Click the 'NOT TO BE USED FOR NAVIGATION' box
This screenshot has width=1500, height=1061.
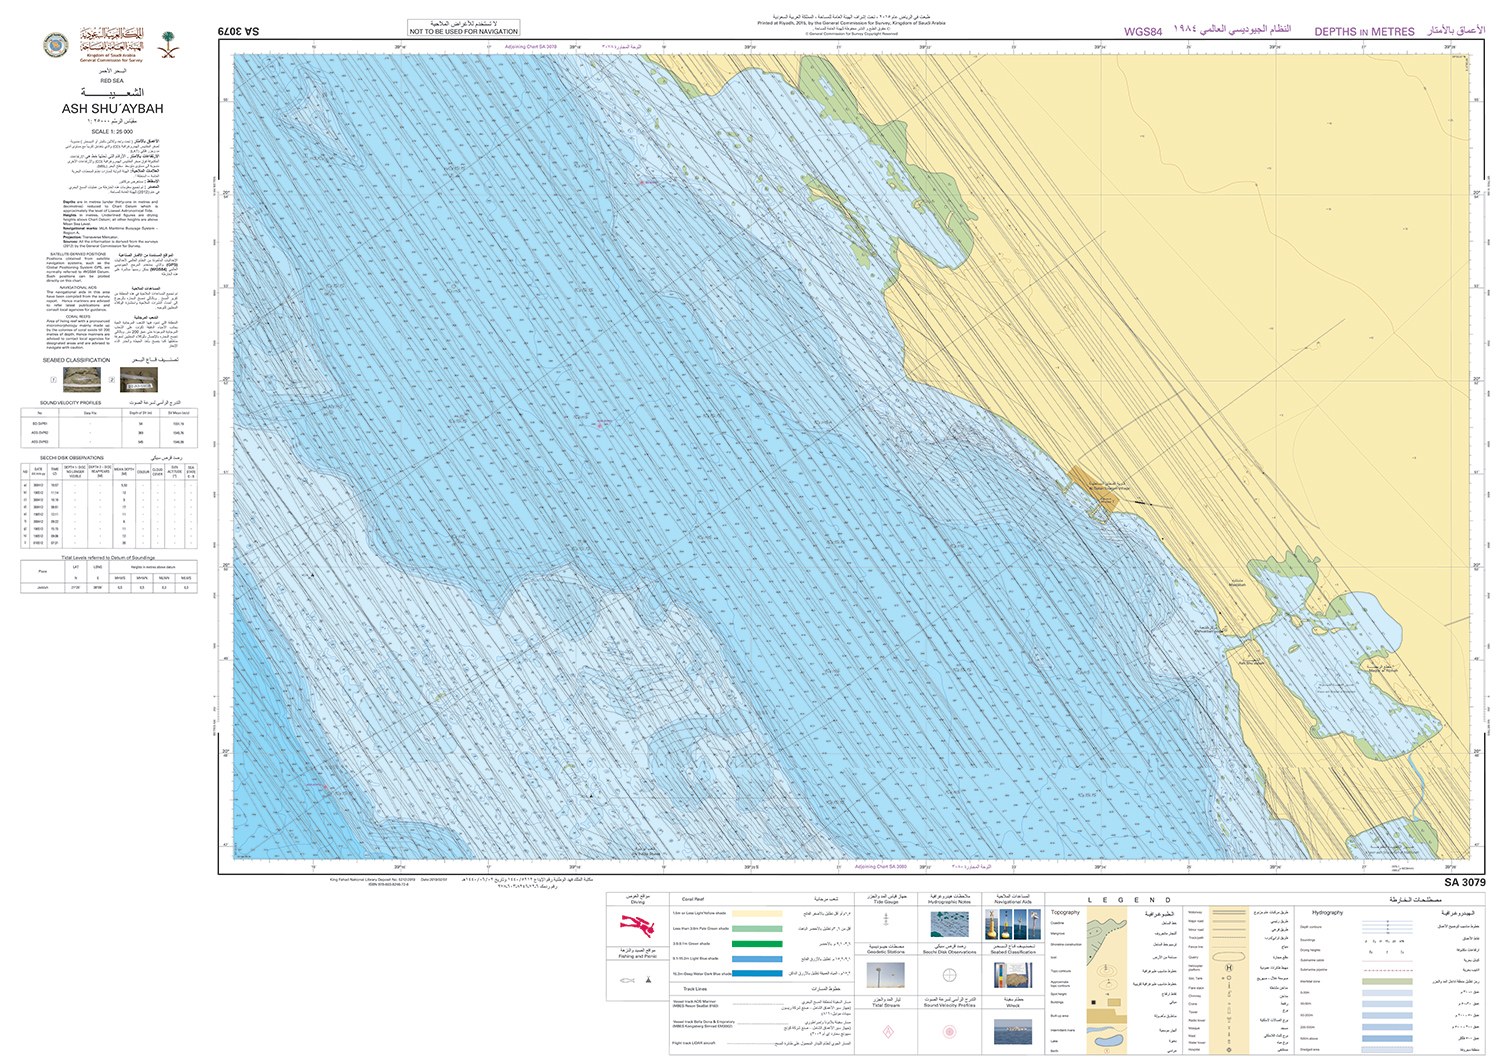click(x=464, y=28)
